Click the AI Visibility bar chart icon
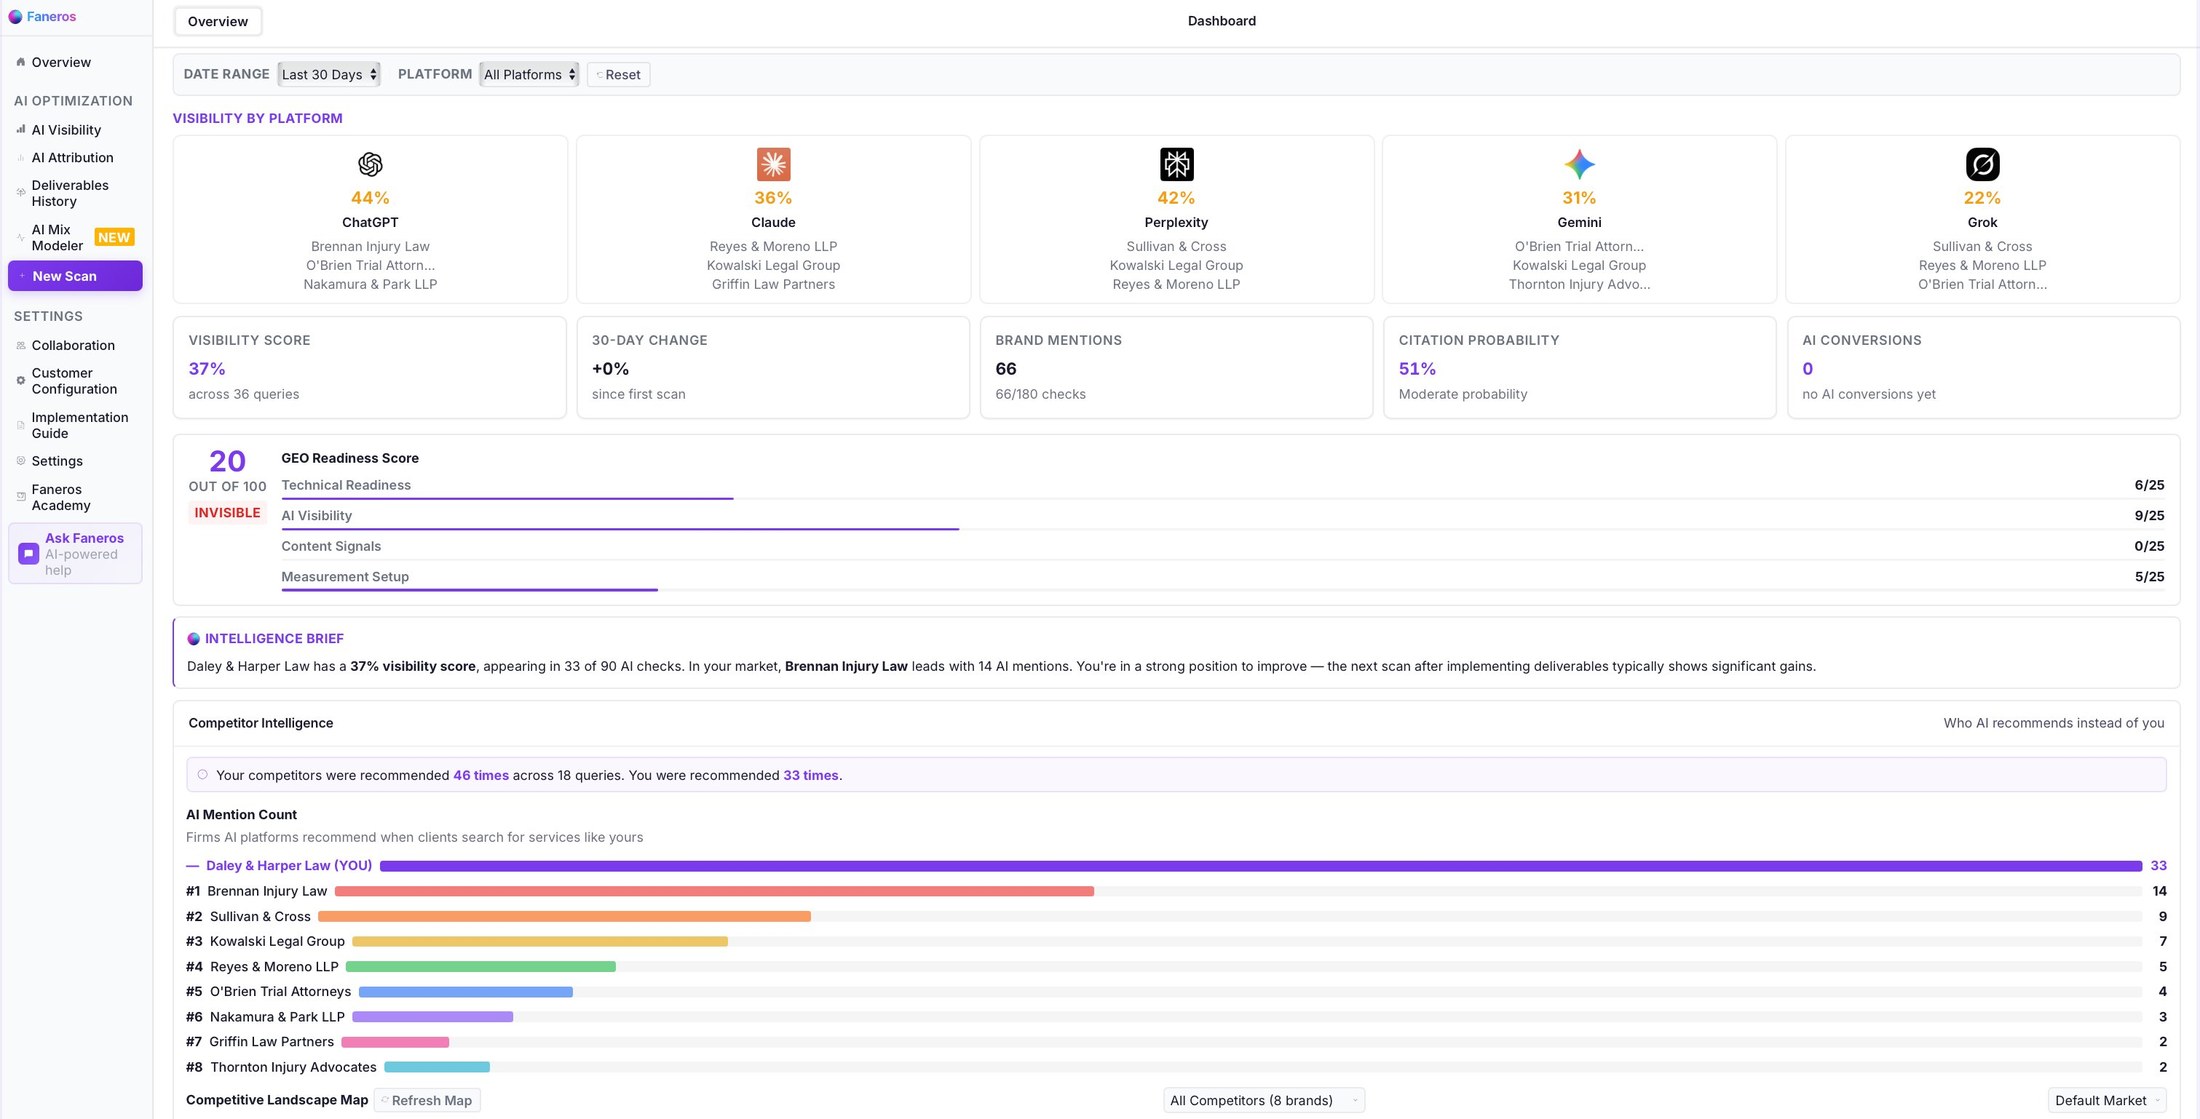This screenshot has width=2200, height=1119. 20,130
